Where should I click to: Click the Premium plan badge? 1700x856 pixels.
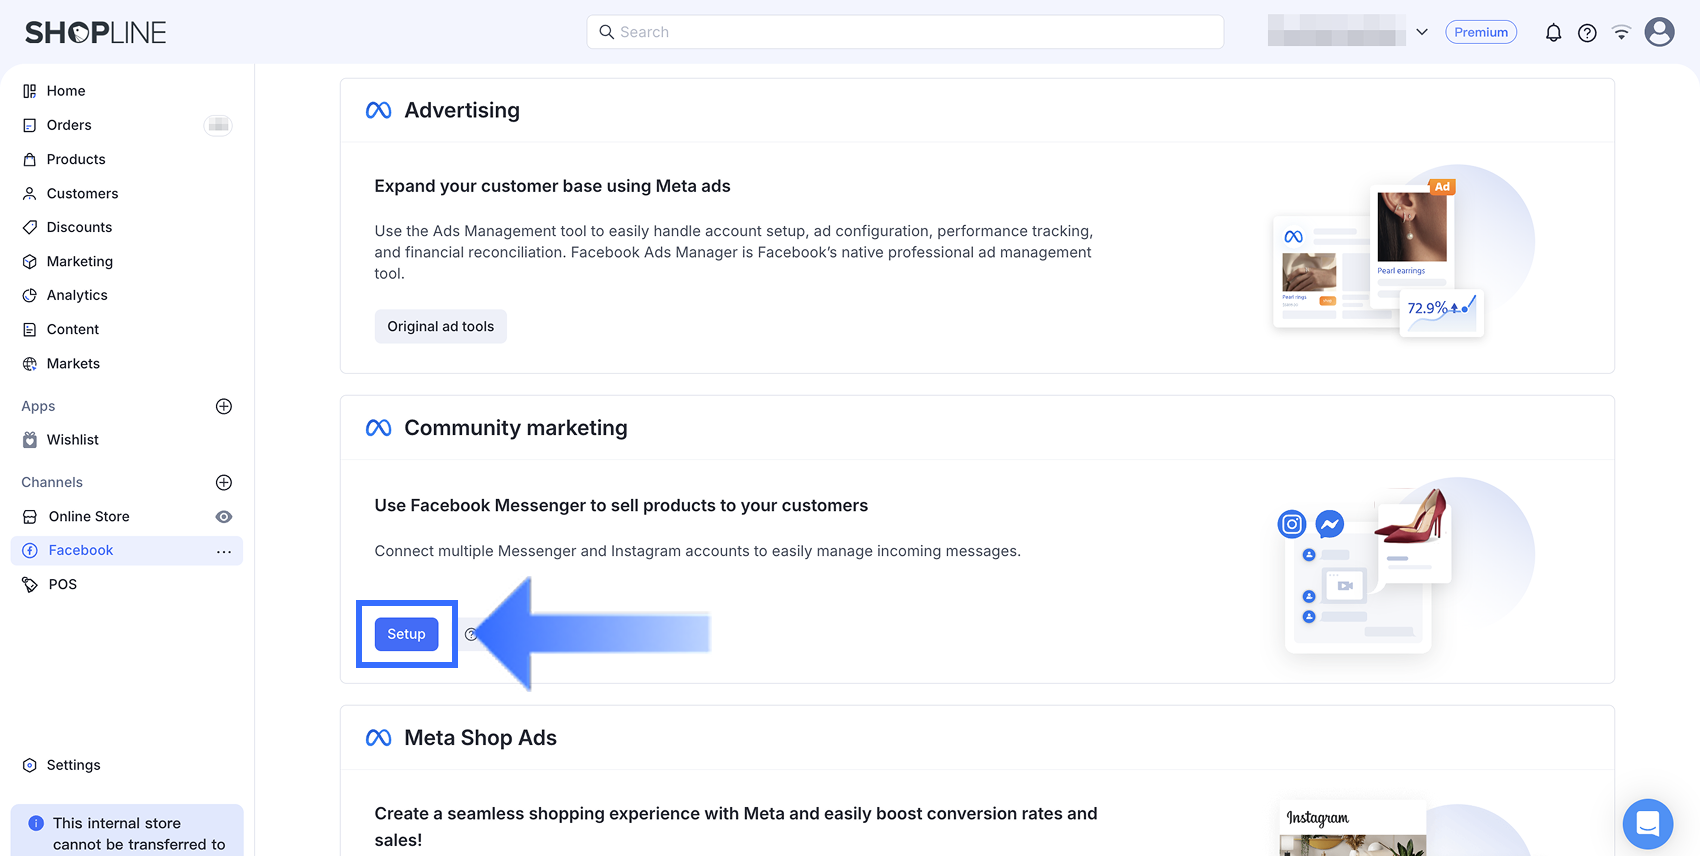(x=1481, y=32)
